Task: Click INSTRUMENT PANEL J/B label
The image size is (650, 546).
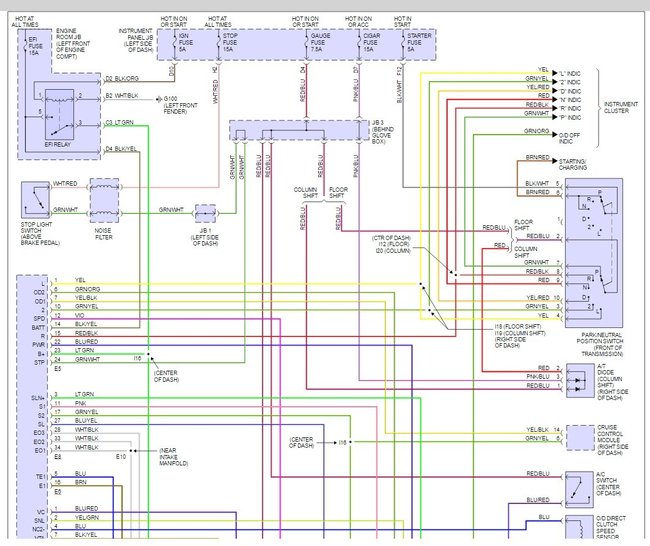Action: tap(136, 40)
